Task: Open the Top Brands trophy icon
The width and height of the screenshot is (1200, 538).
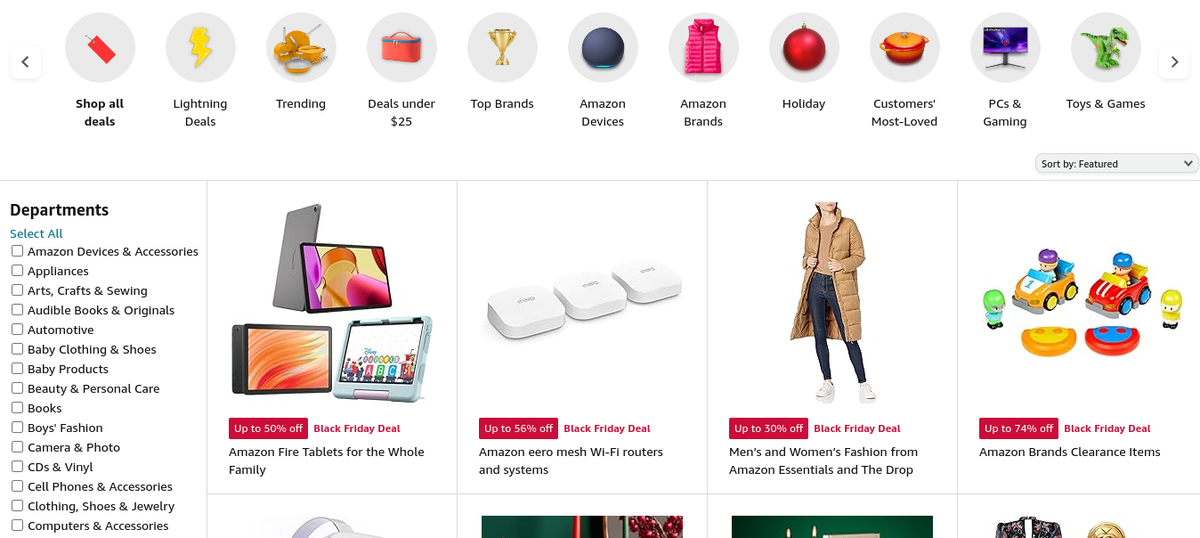Action: 502,47
